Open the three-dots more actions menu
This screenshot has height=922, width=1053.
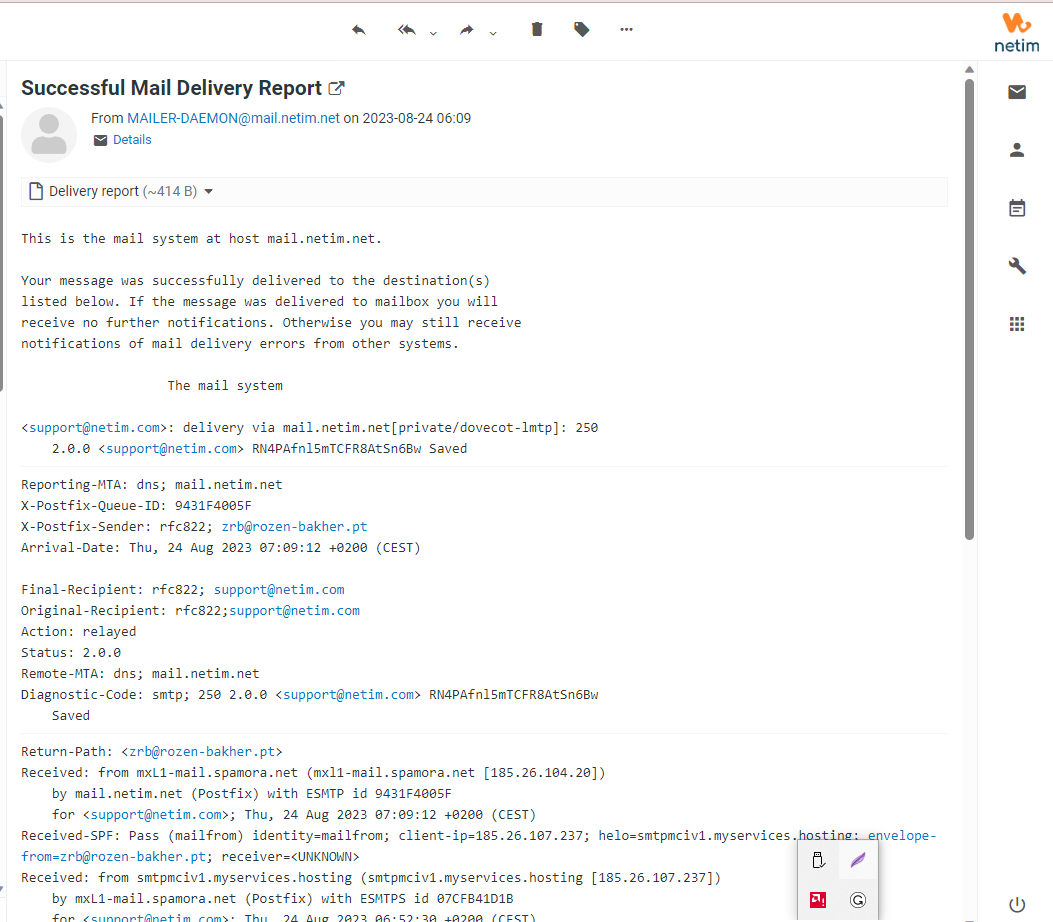click(x=626, y=30)
